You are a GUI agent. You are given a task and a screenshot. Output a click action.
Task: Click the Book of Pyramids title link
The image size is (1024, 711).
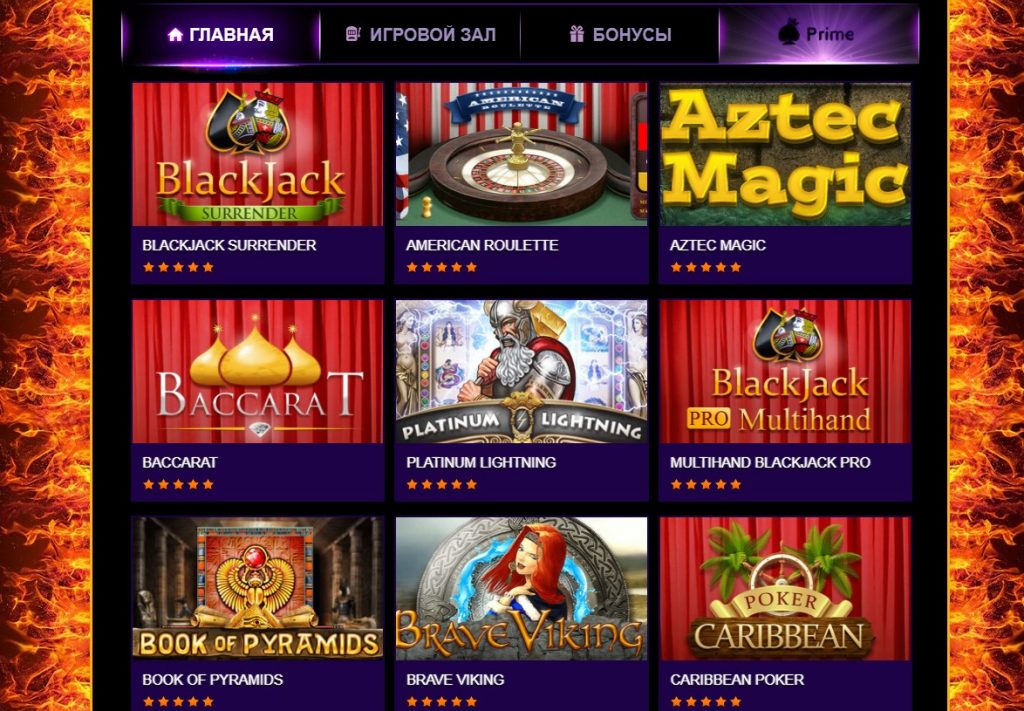[x=213, y=680]
